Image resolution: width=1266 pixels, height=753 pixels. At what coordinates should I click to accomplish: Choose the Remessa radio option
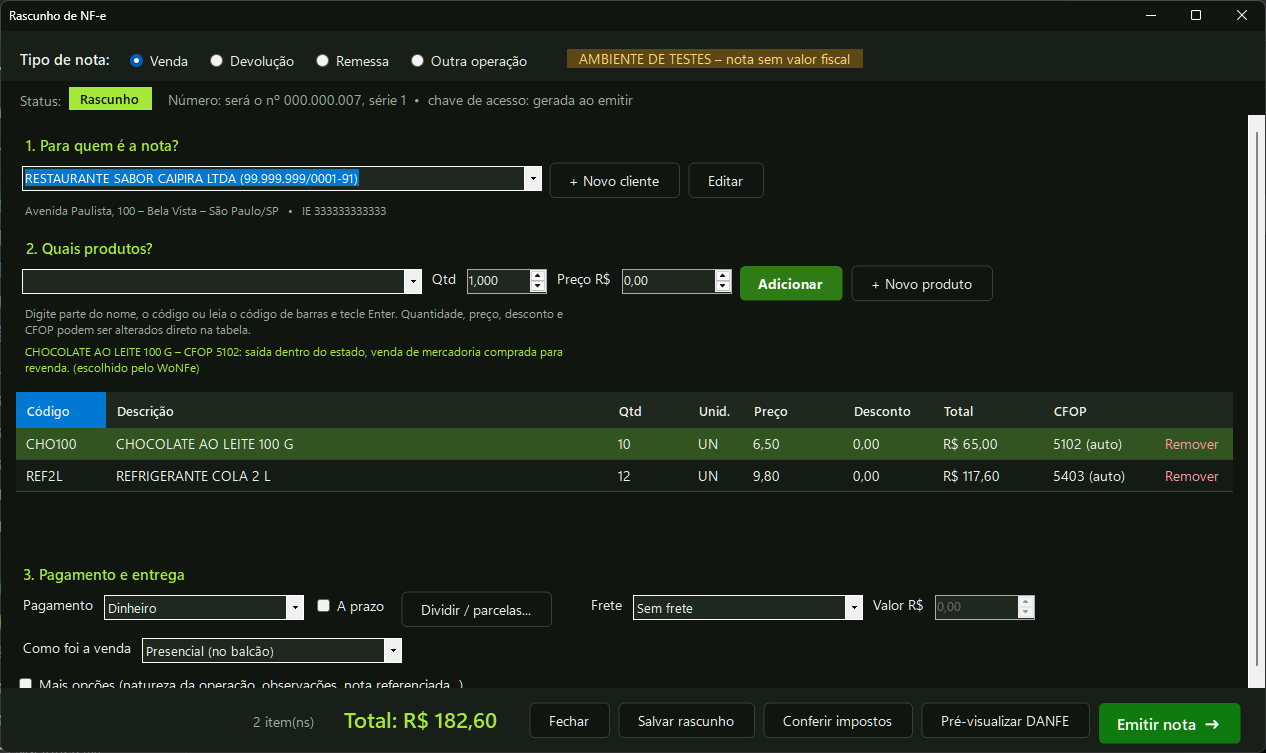click(x=352, y=61)
